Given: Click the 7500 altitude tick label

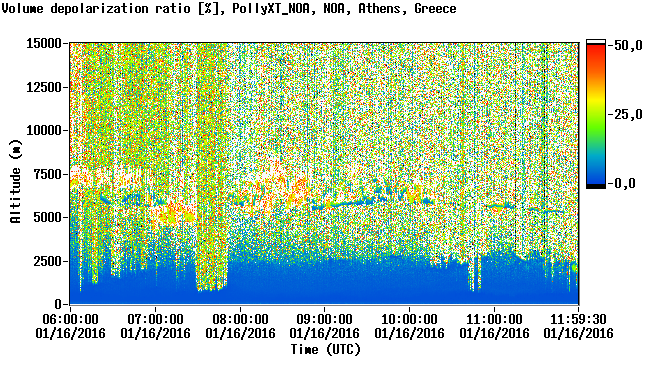Looking at the screenshot, I should click(47, 174).
